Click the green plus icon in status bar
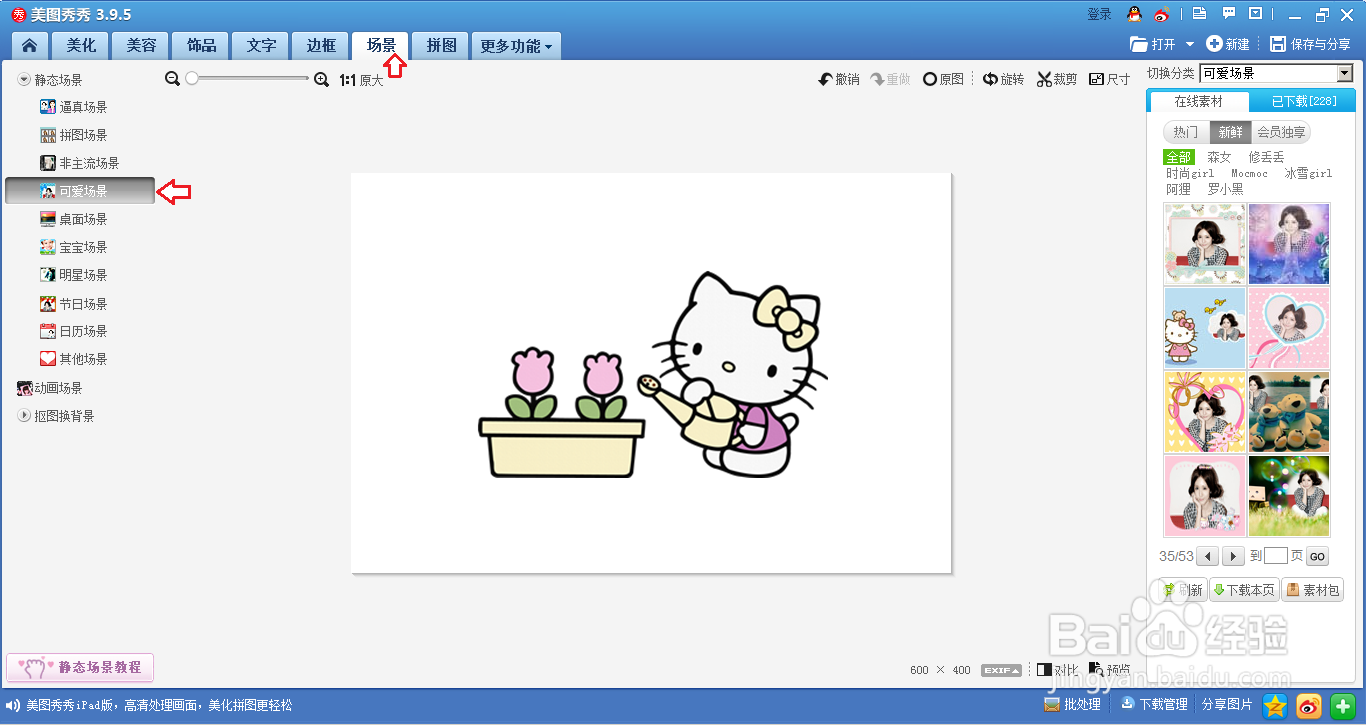Screen dimensions: 1366x725 1342,706
